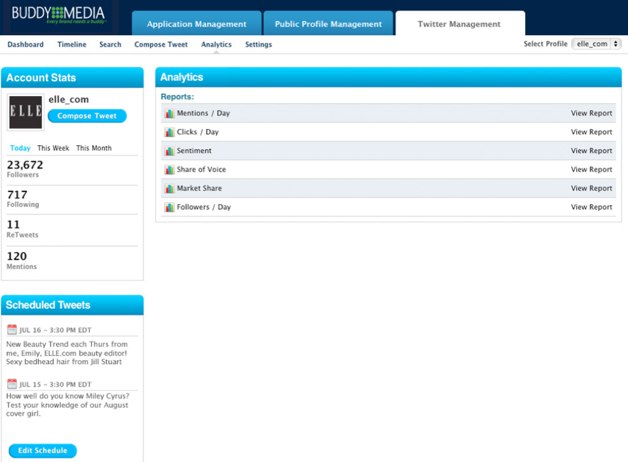Open the Select Profile elle_com dropdown
Image resolution: width=628 pixels, height=462 pixels.
coord(596,44)
